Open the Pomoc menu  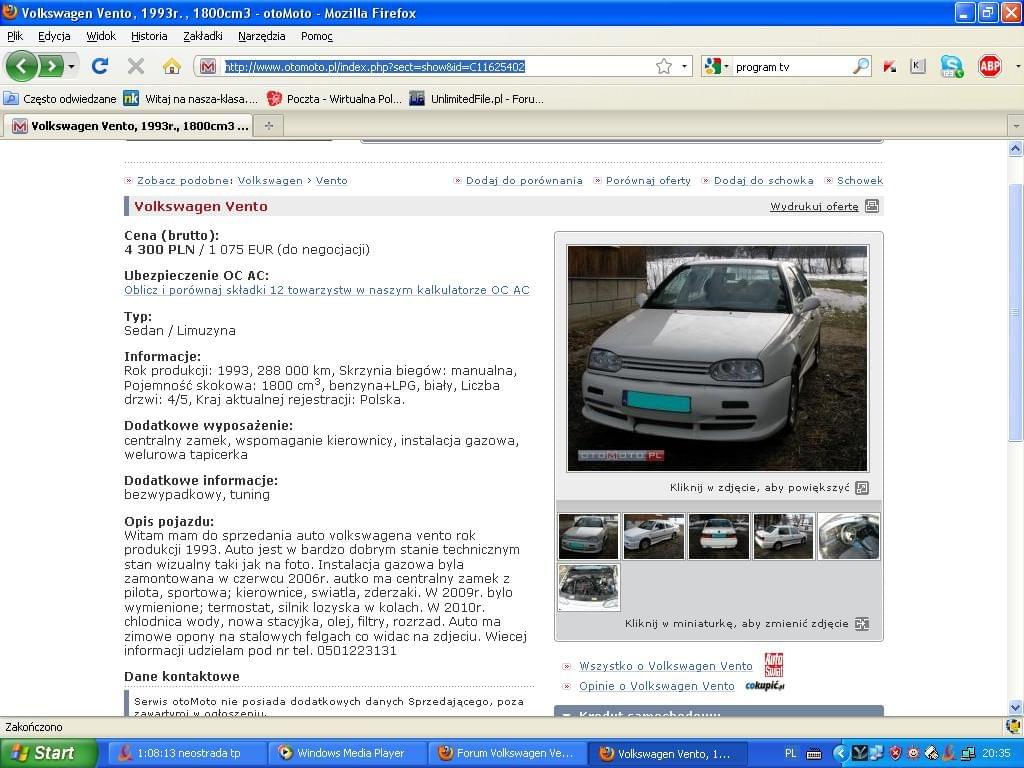point(317,36)
